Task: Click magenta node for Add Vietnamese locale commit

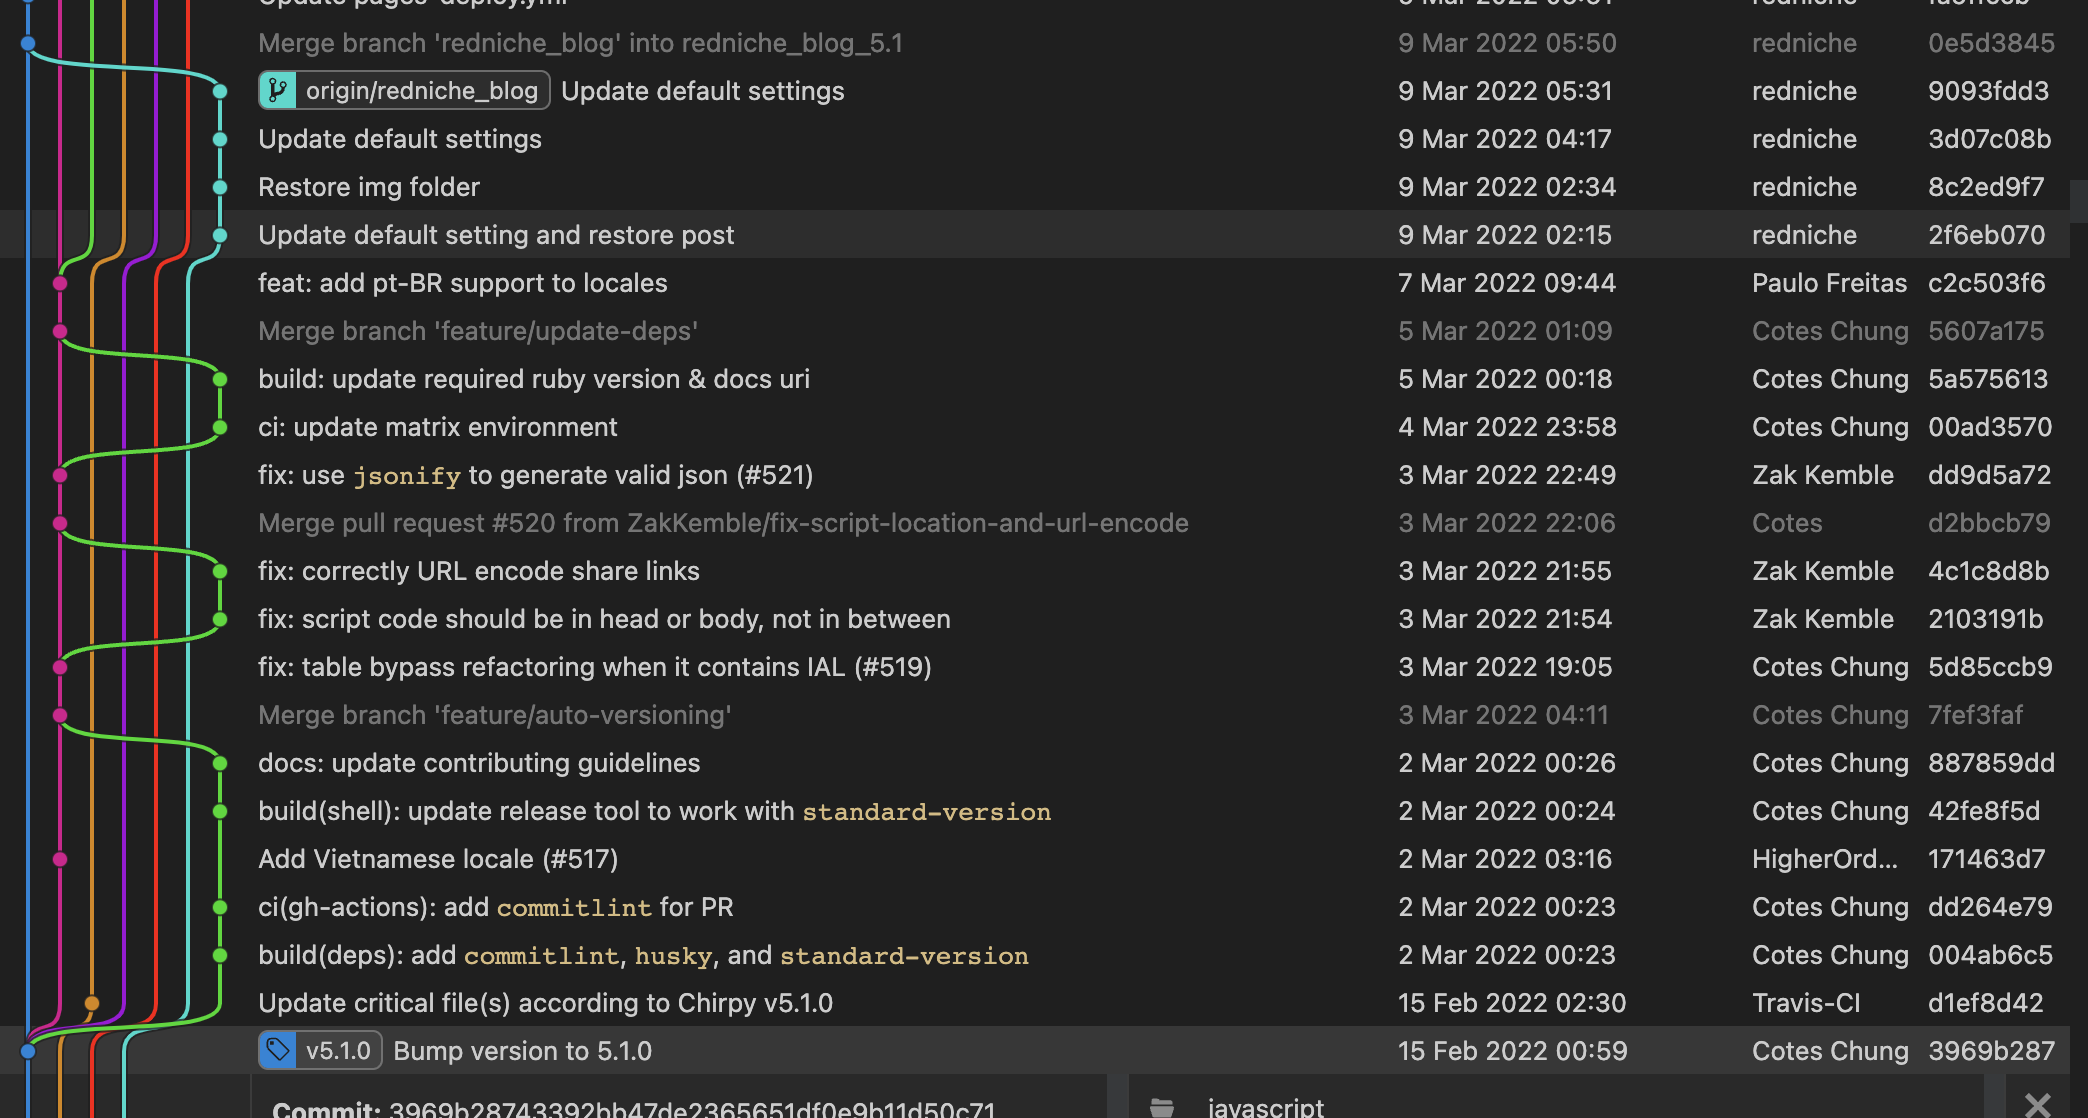Action: pos(60,859)
